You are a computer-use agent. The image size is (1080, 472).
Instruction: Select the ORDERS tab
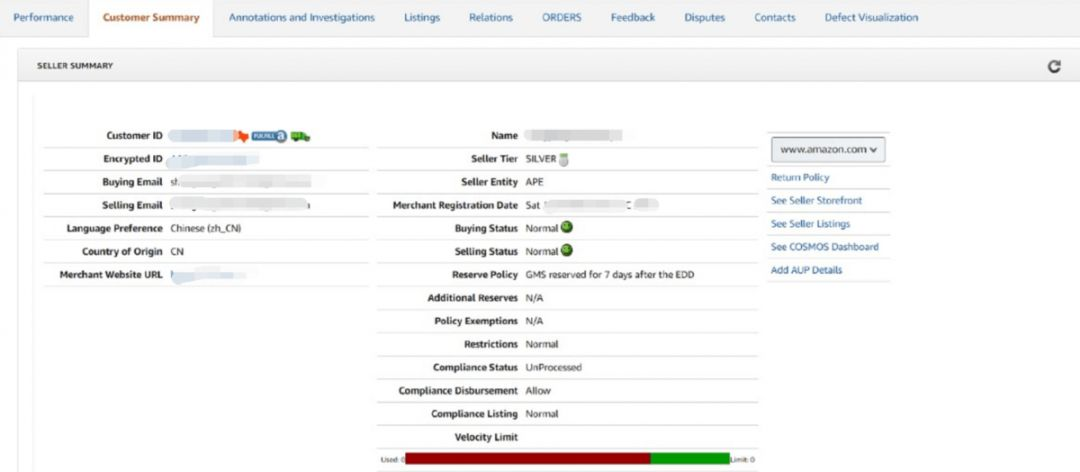(x=561, y=18)
